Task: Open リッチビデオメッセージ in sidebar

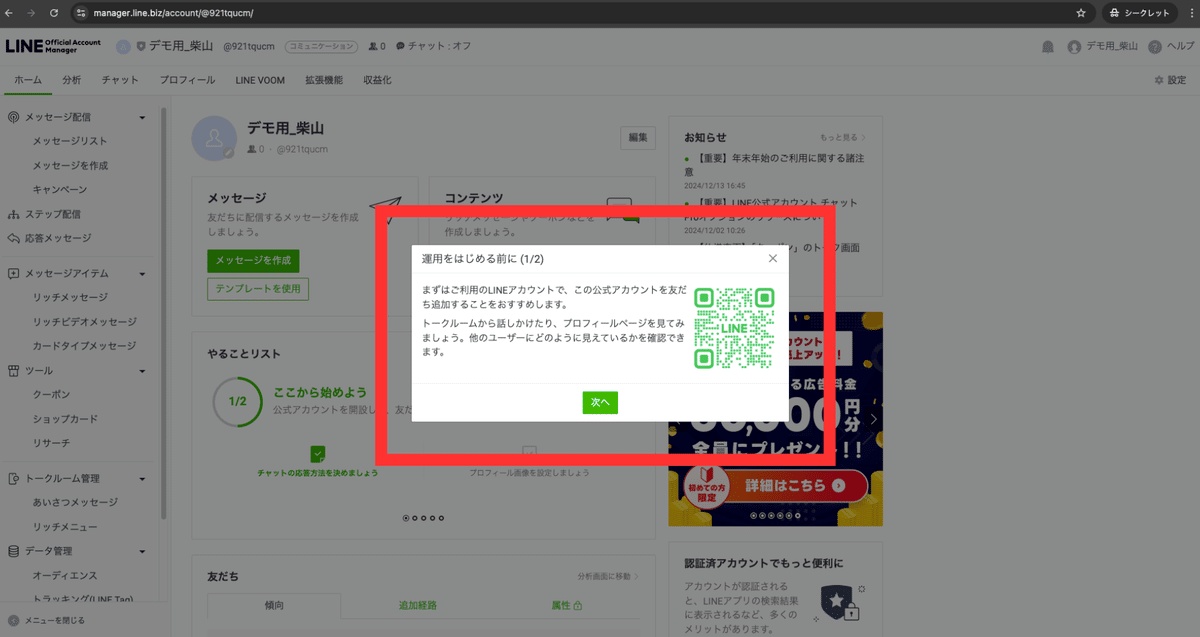Action: click(84, 322)
